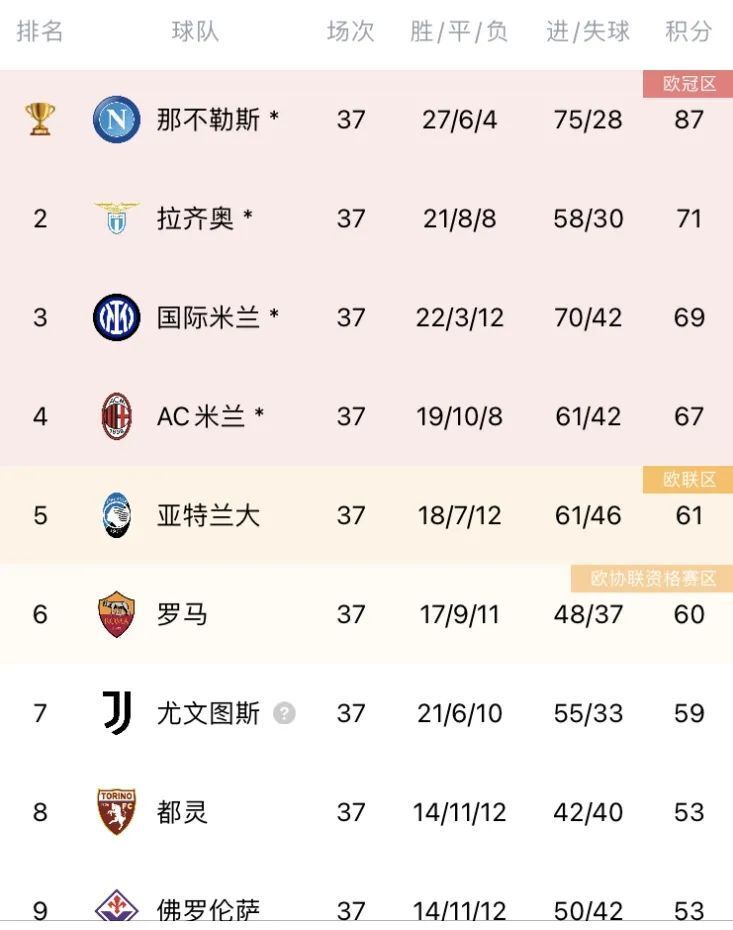
Task: Click the gold trophy rank icon
Action: click(x=40, y=119)
